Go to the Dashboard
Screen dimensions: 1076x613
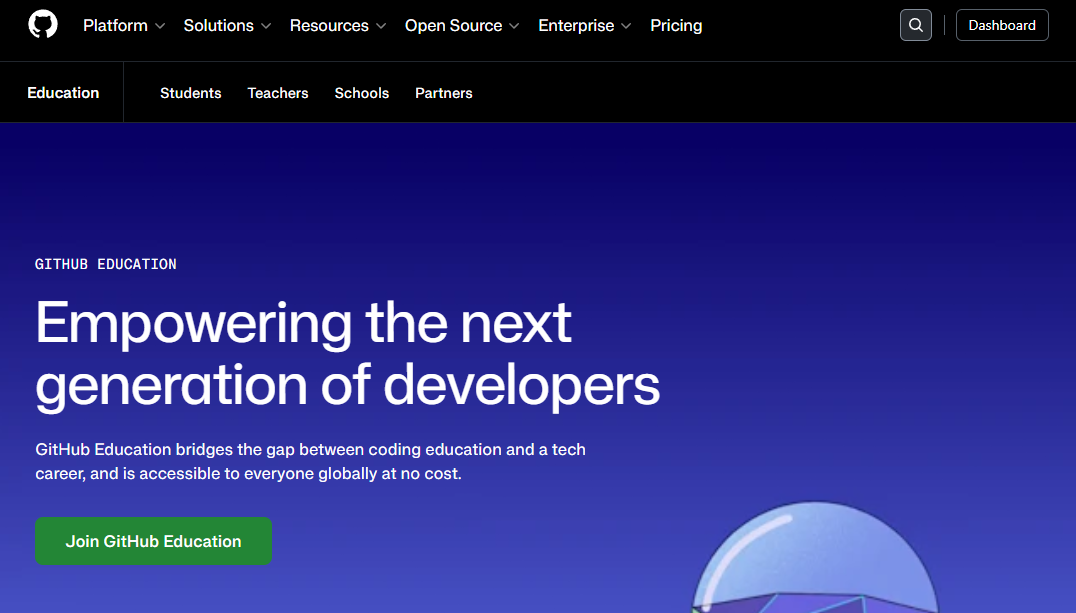point(1002,25)
